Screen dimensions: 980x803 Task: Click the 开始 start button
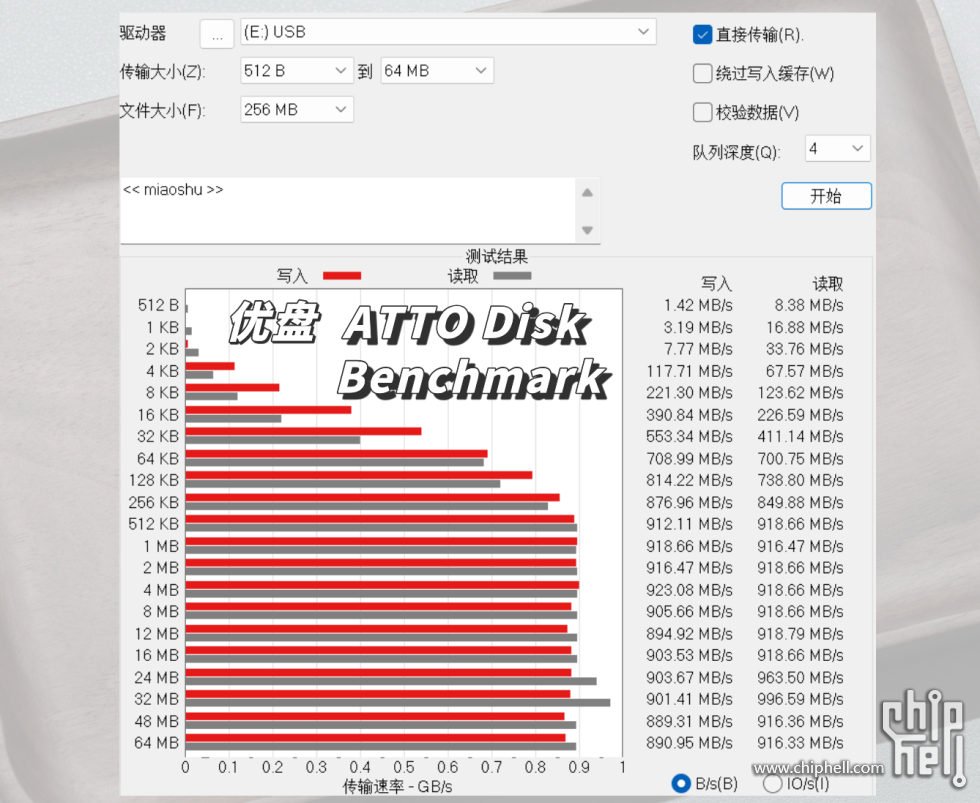point(826,196)
